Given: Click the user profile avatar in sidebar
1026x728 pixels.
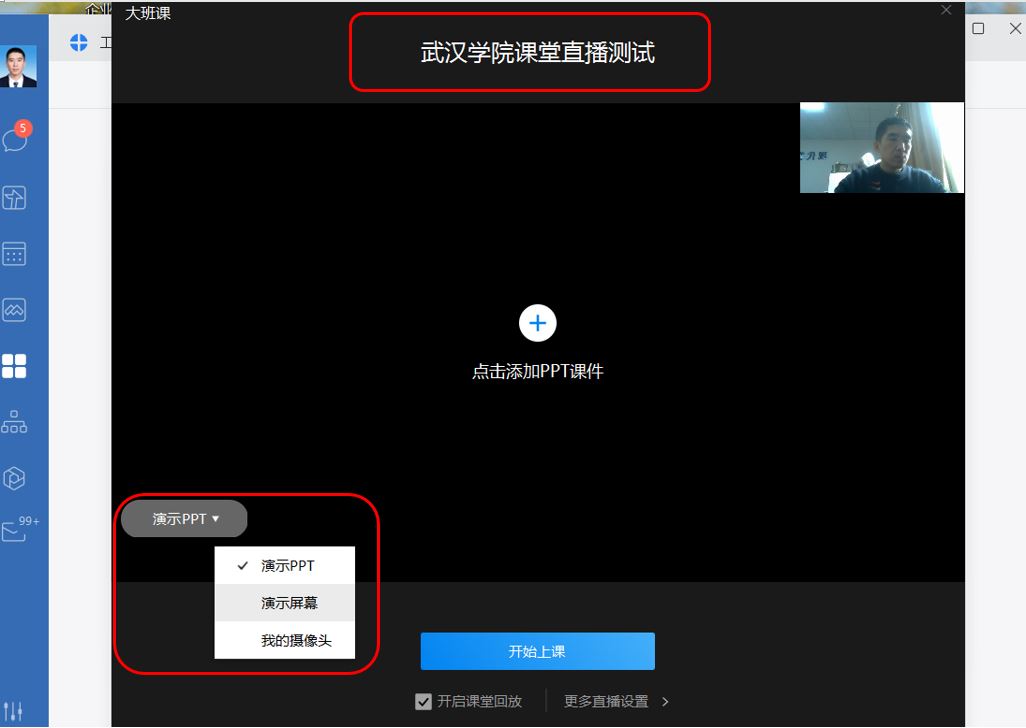Looking at the screenshot, I should tap(19, 67).
